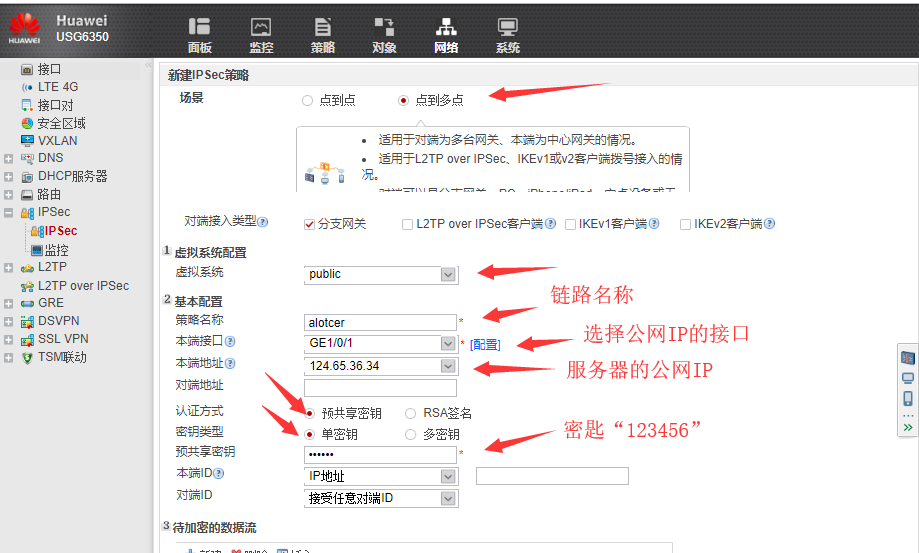Image resolution: width=919 pixels, height=553 pixels.
Task: Click the 策略 policy icon in top navigation
Action: [x=322, y=35]
